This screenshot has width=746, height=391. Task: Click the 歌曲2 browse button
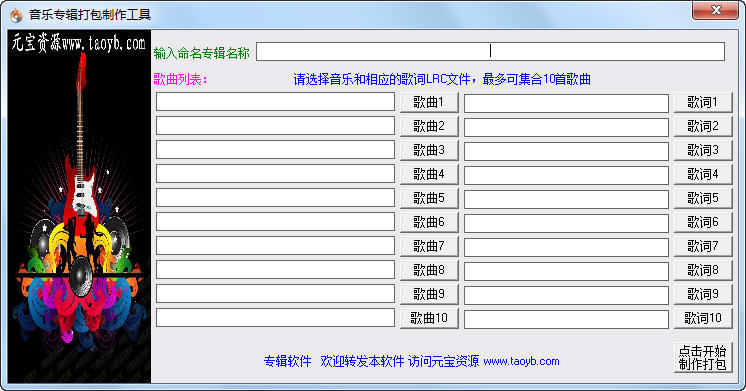(429, 126)
